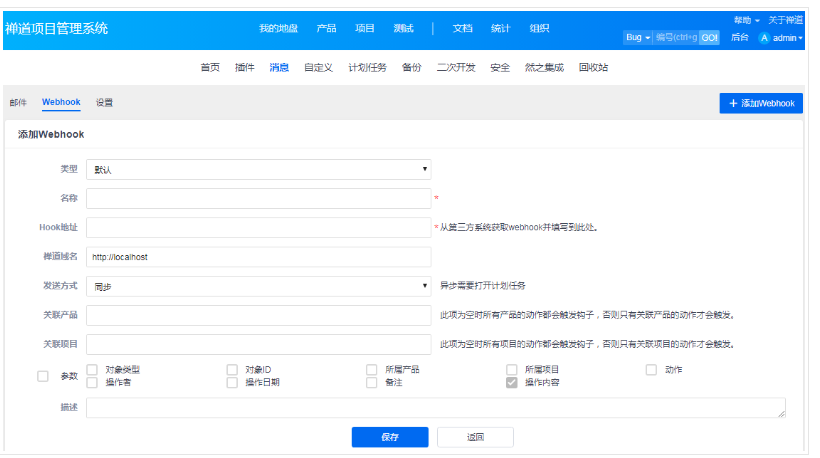Open the Bug search type dropdown

tap(637, 37)
